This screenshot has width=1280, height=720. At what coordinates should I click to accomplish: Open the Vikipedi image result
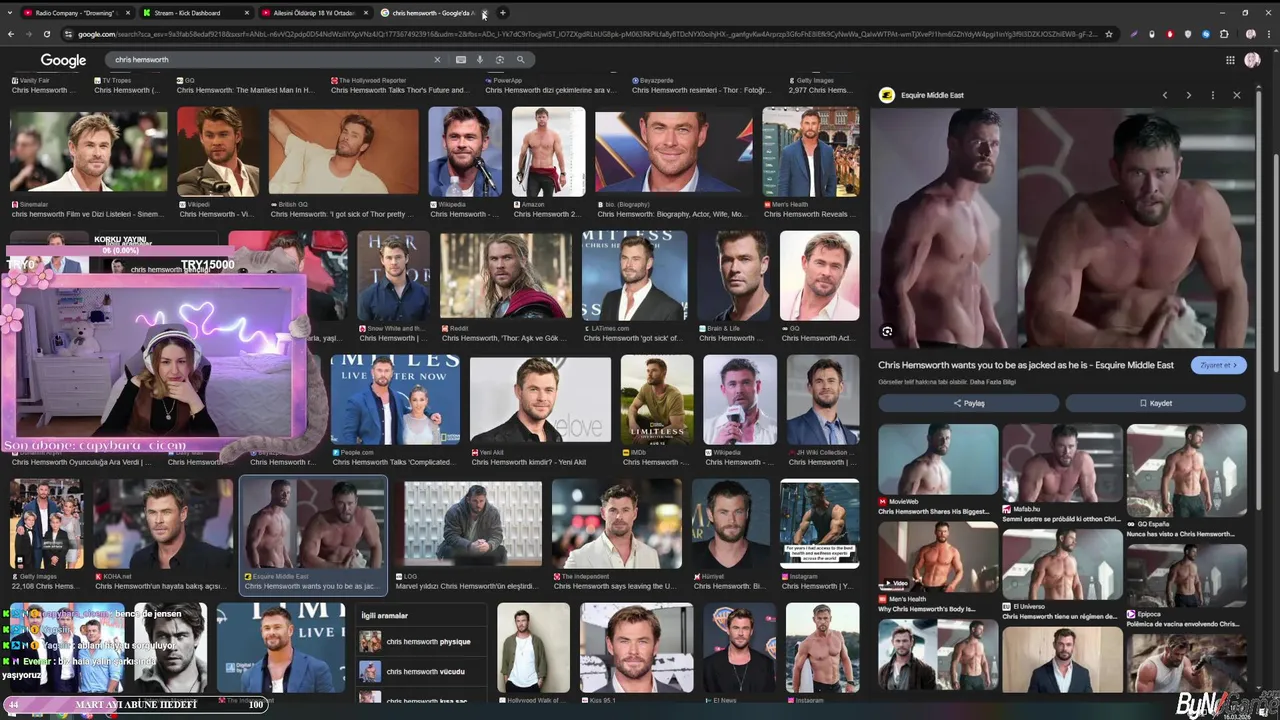click(x=217, y=151)
